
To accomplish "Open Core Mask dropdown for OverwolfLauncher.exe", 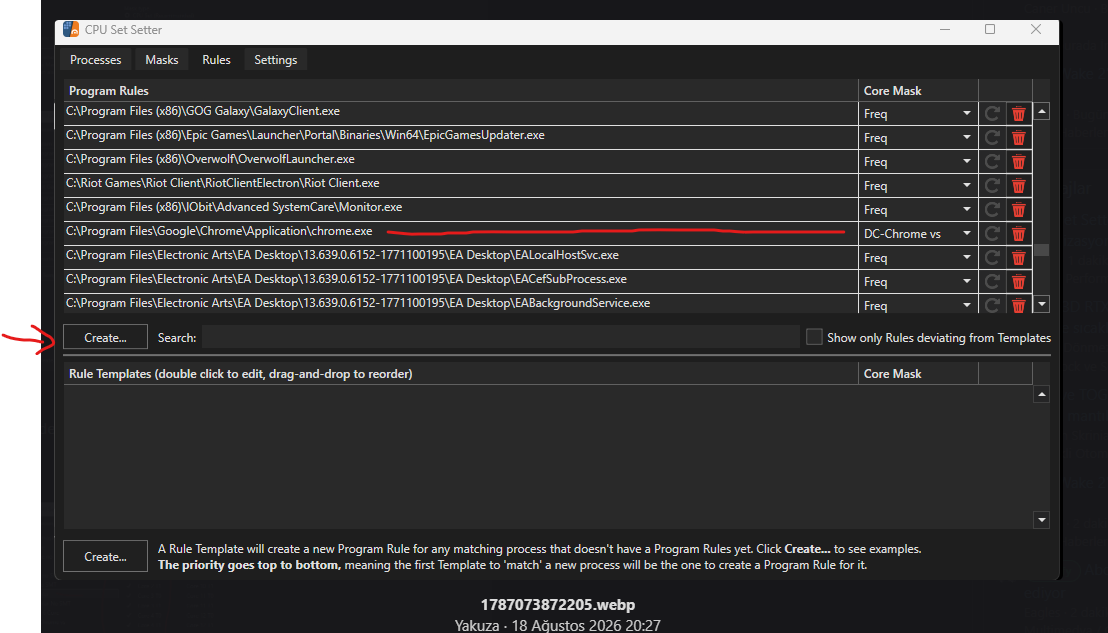I will pyautogui.click(x=918, y=162).
